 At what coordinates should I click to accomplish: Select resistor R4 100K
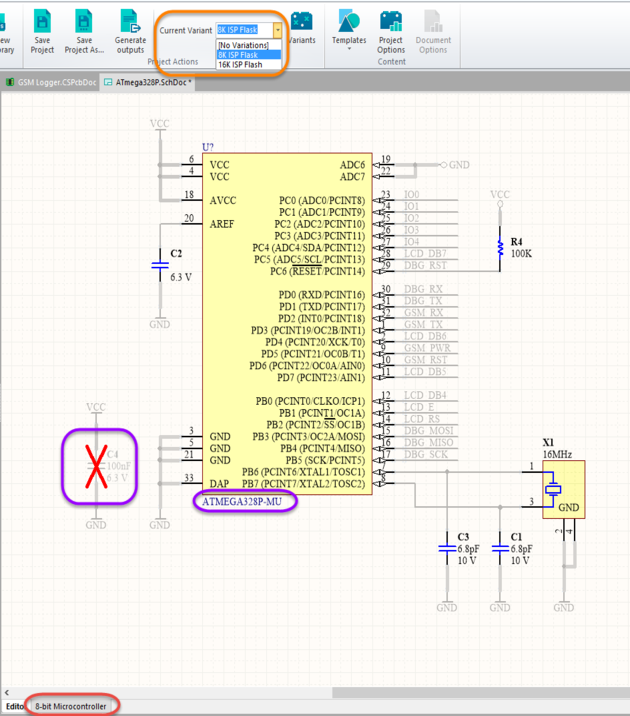pos(500,248)
